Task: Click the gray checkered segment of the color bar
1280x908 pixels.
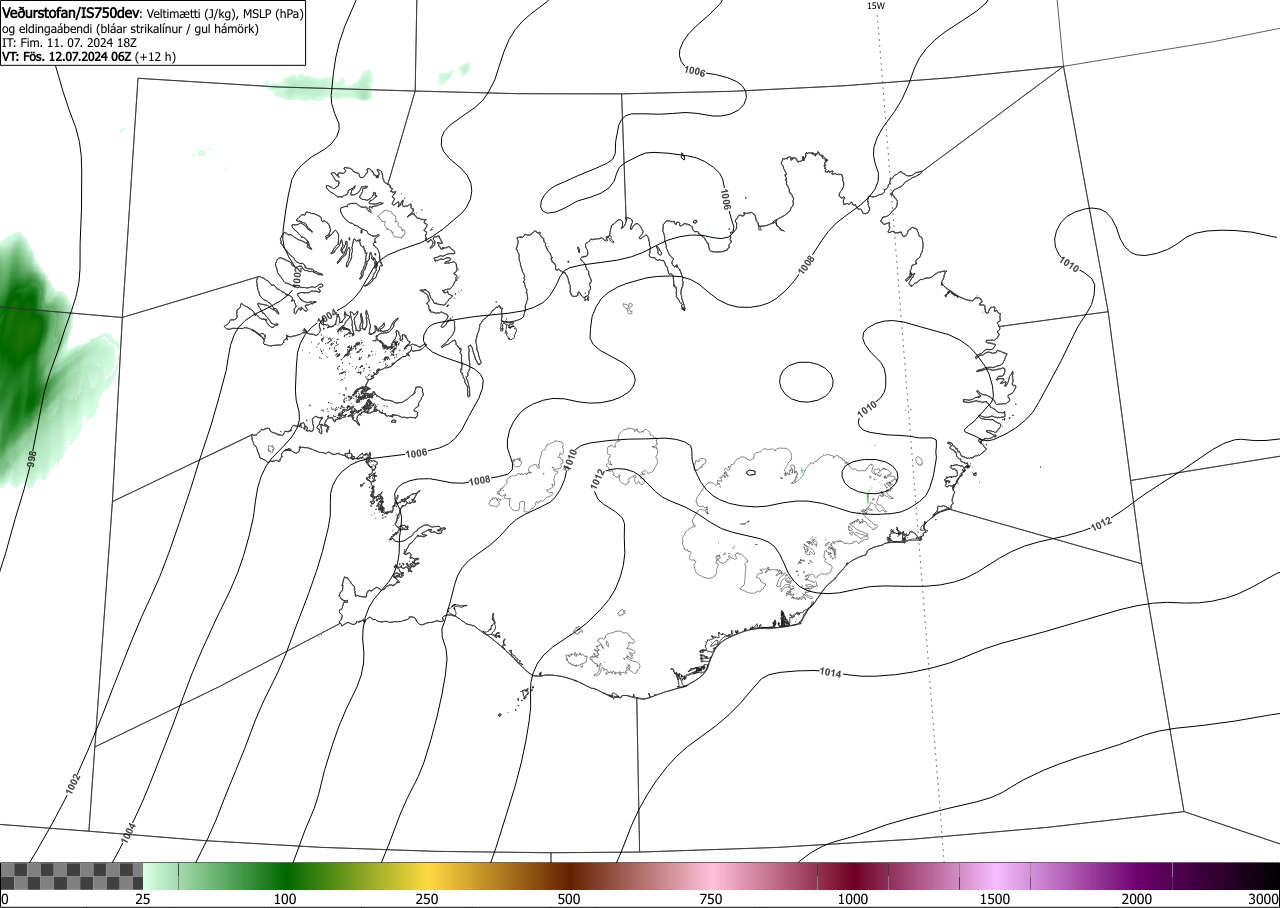Action: pyautogui.click(x=72, y=876)
